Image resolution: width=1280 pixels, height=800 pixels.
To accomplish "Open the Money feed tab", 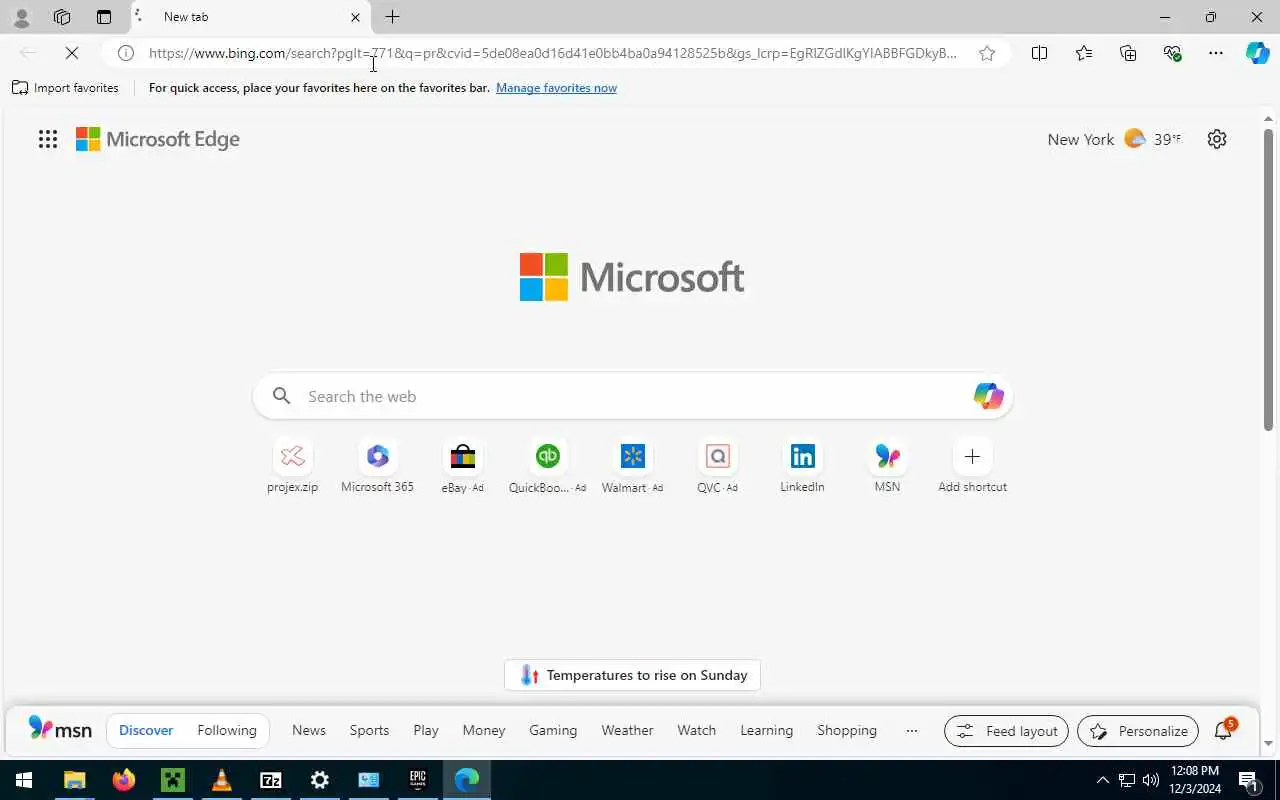I will tap(484, 730).
